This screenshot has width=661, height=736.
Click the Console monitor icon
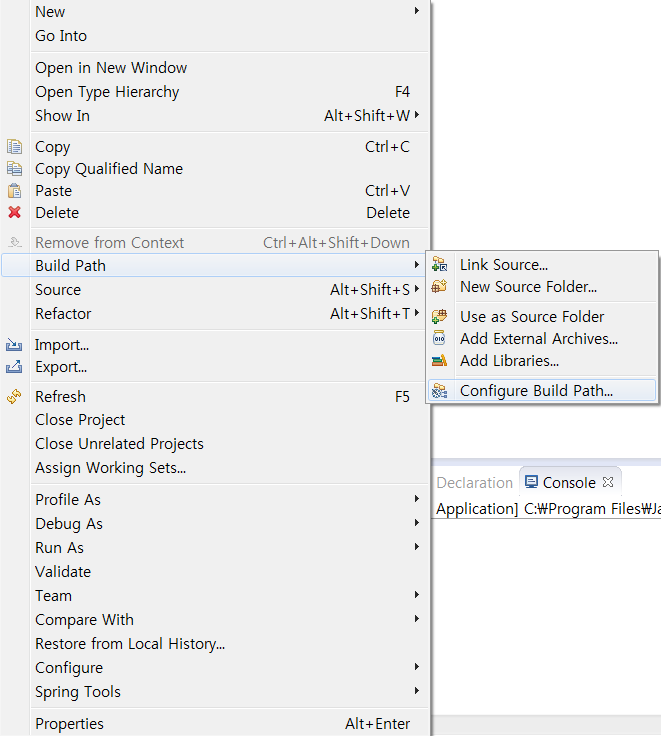[531, 482]
